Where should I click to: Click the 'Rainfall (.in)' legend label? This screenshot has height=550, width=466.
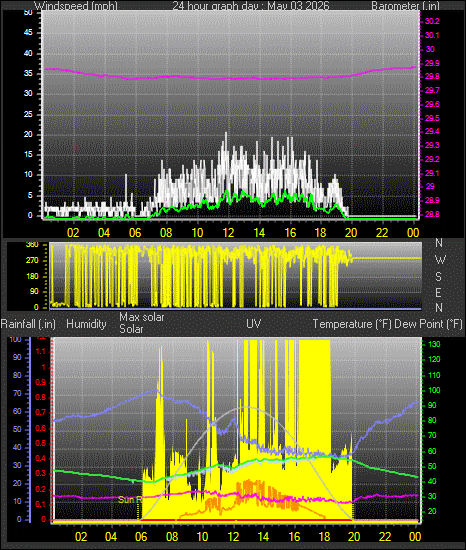(x=28, y=324)
